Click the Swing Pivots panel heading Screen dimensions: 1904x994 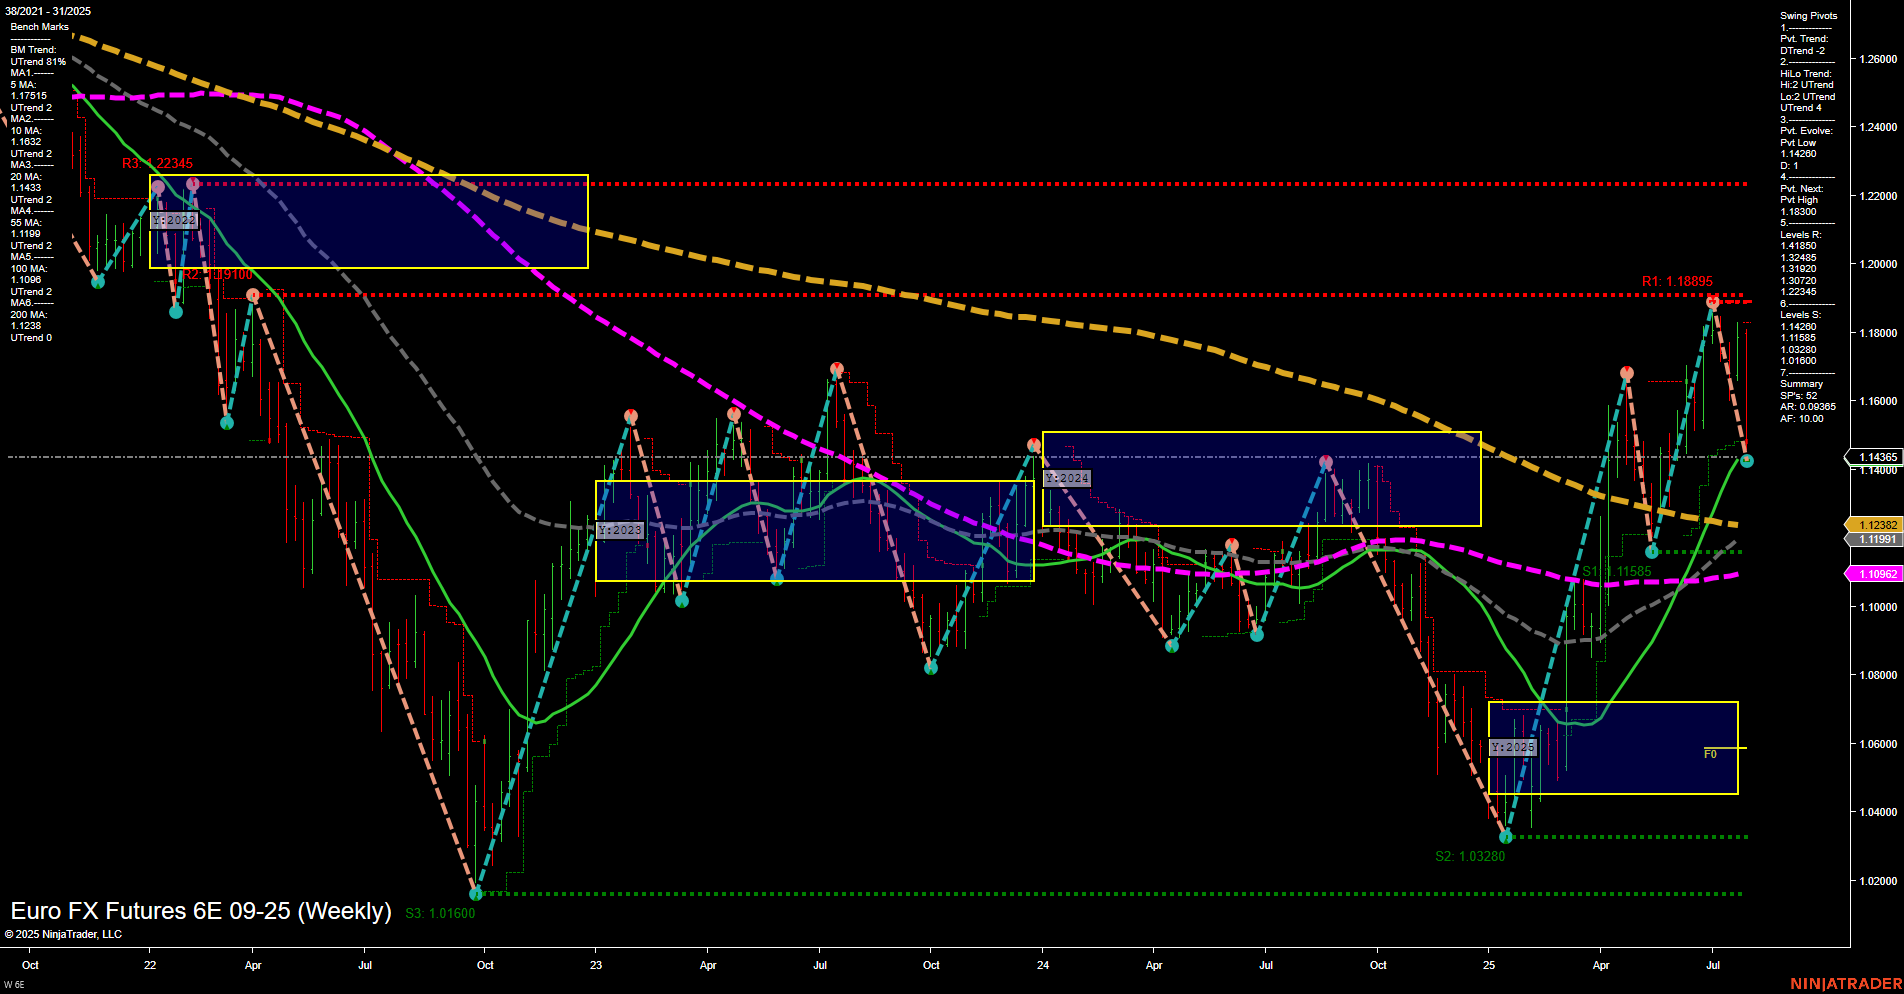(x=1809, y=16)
